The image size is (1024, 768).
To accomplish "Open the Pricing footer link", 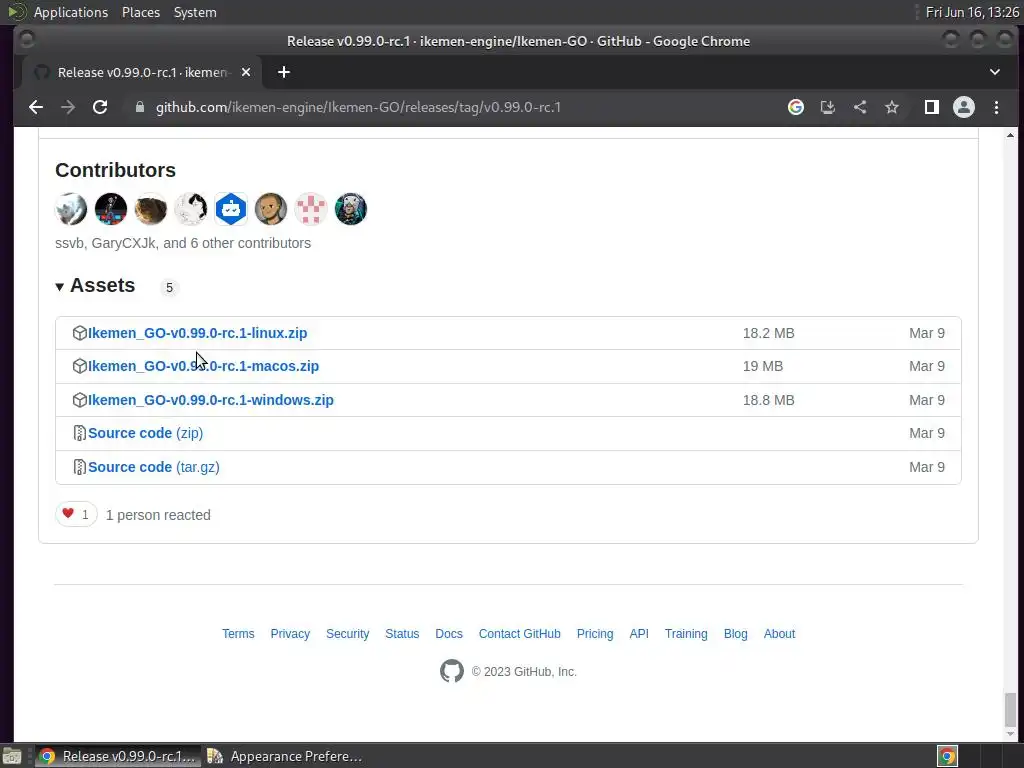I will pyautogui.click(x=595, y=634).
